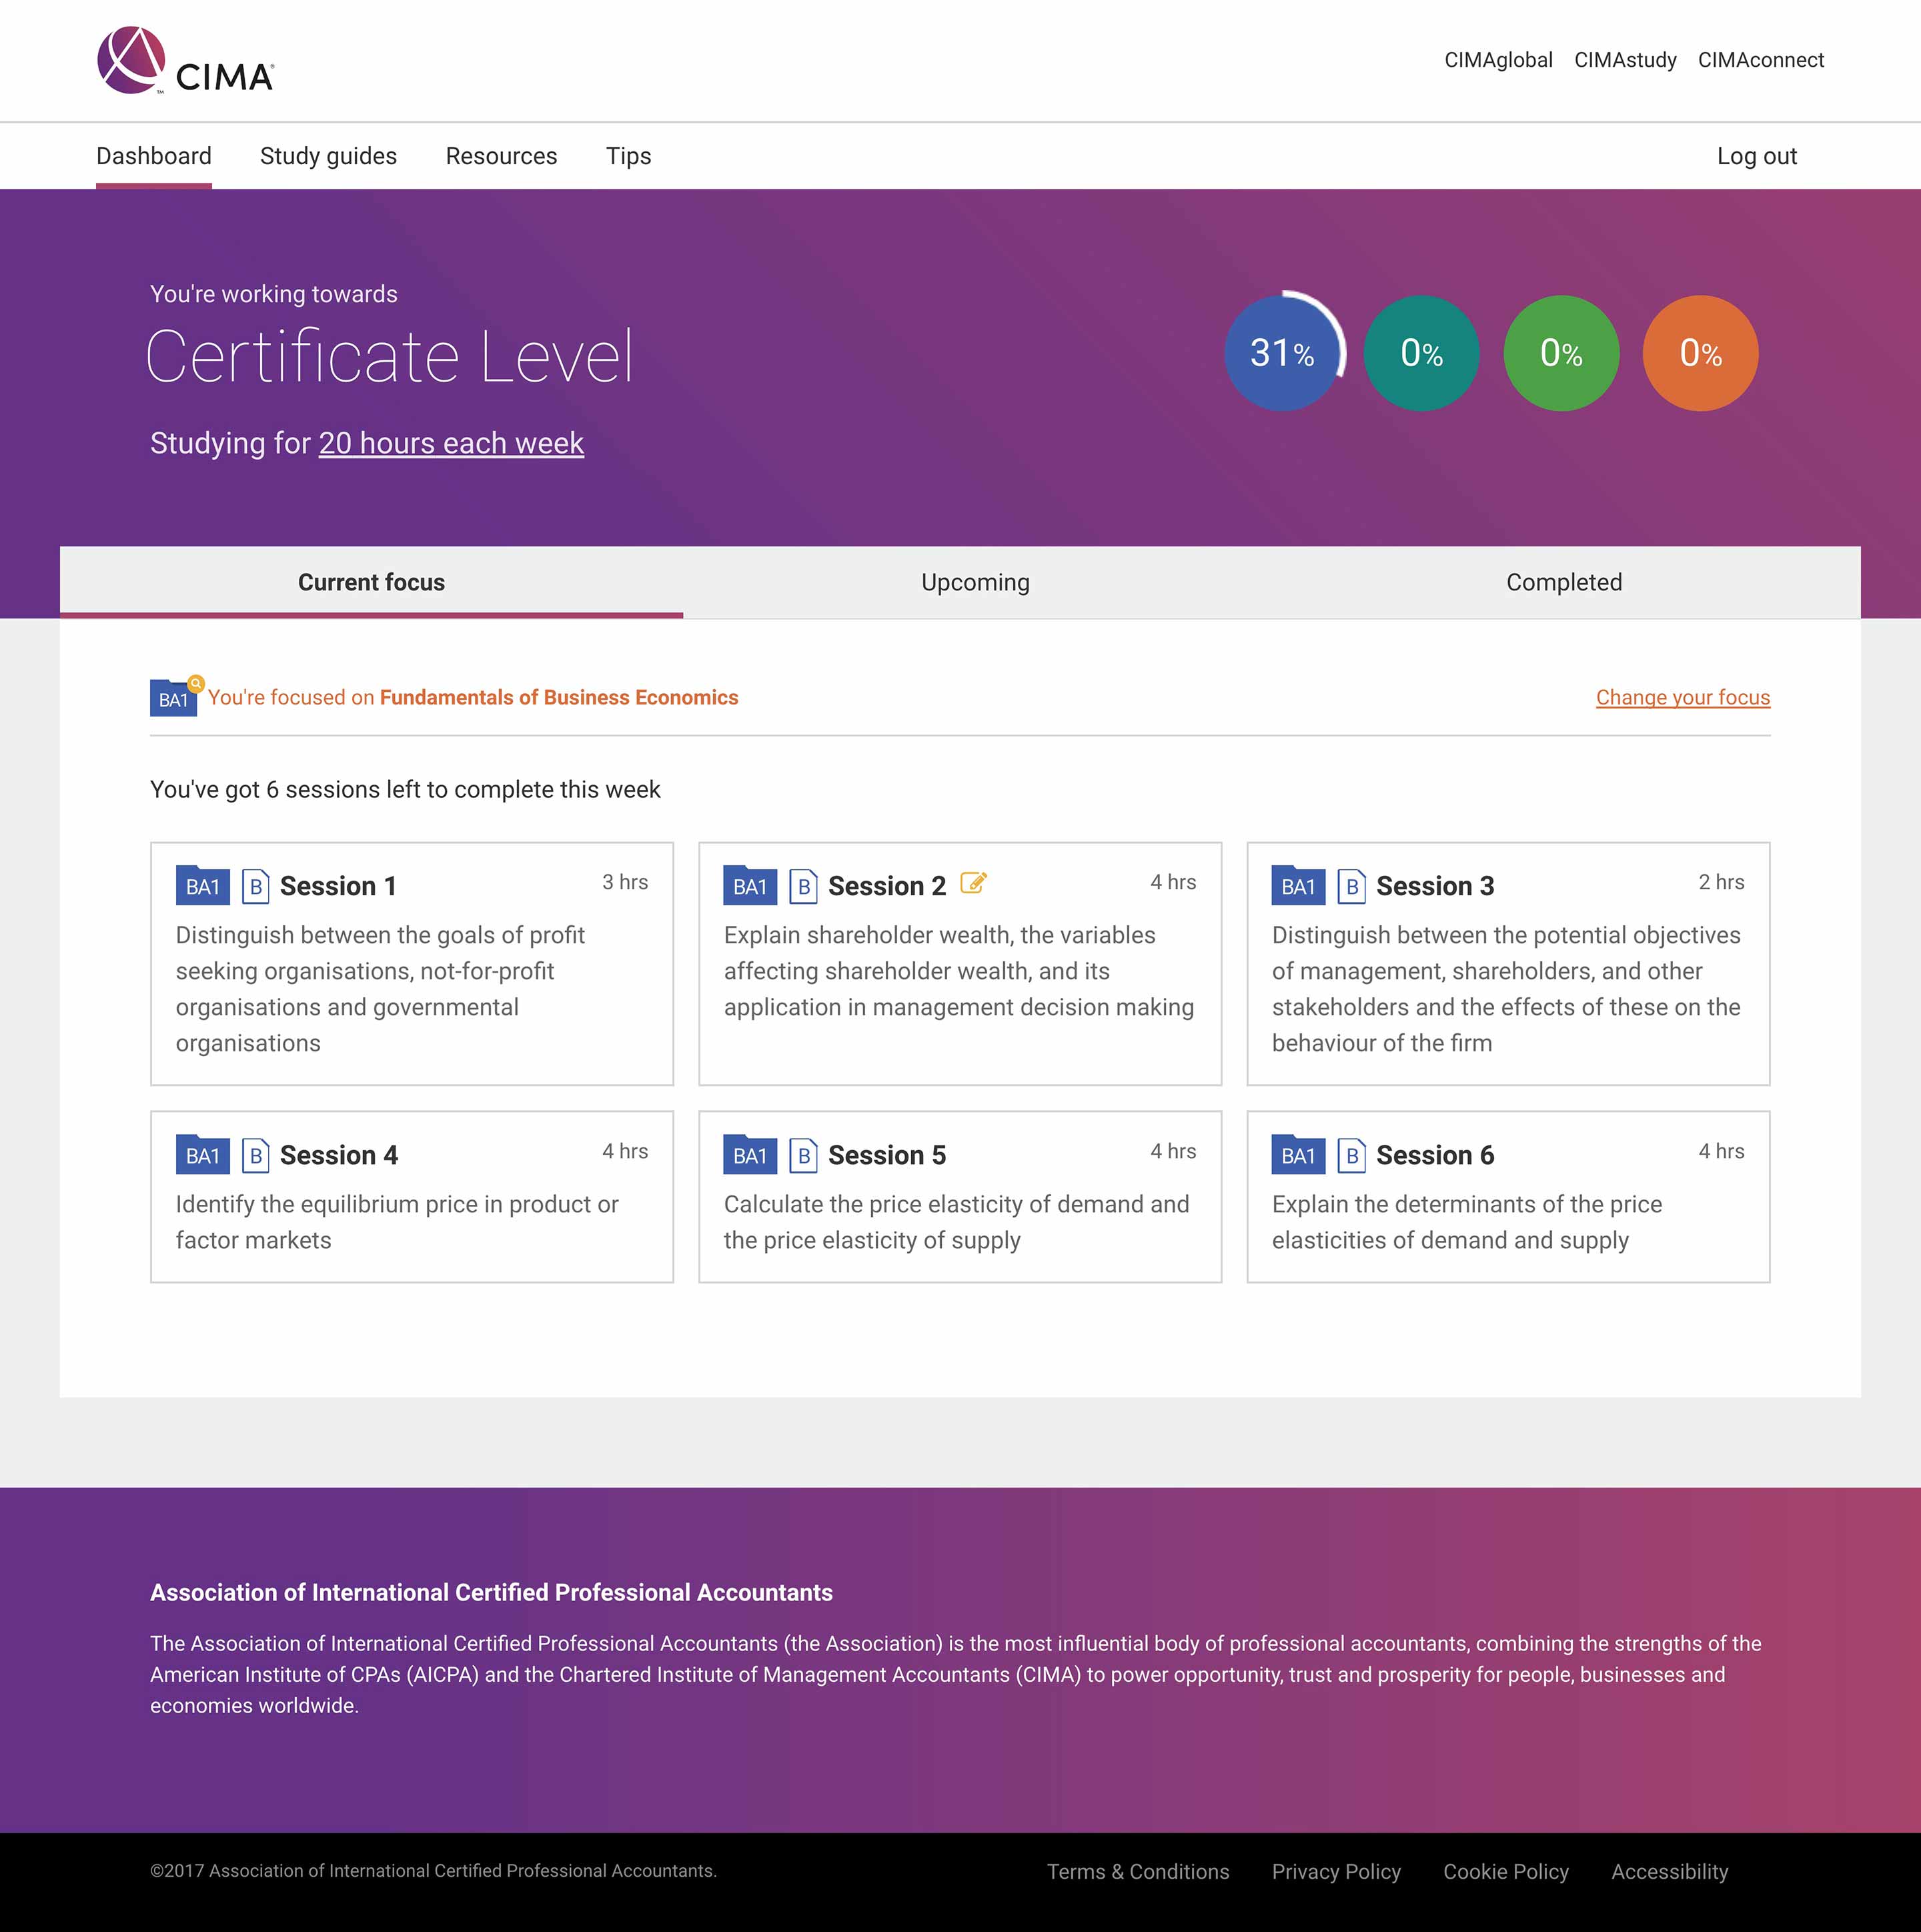Click the '3 hrs' label on Session 1

625,882
